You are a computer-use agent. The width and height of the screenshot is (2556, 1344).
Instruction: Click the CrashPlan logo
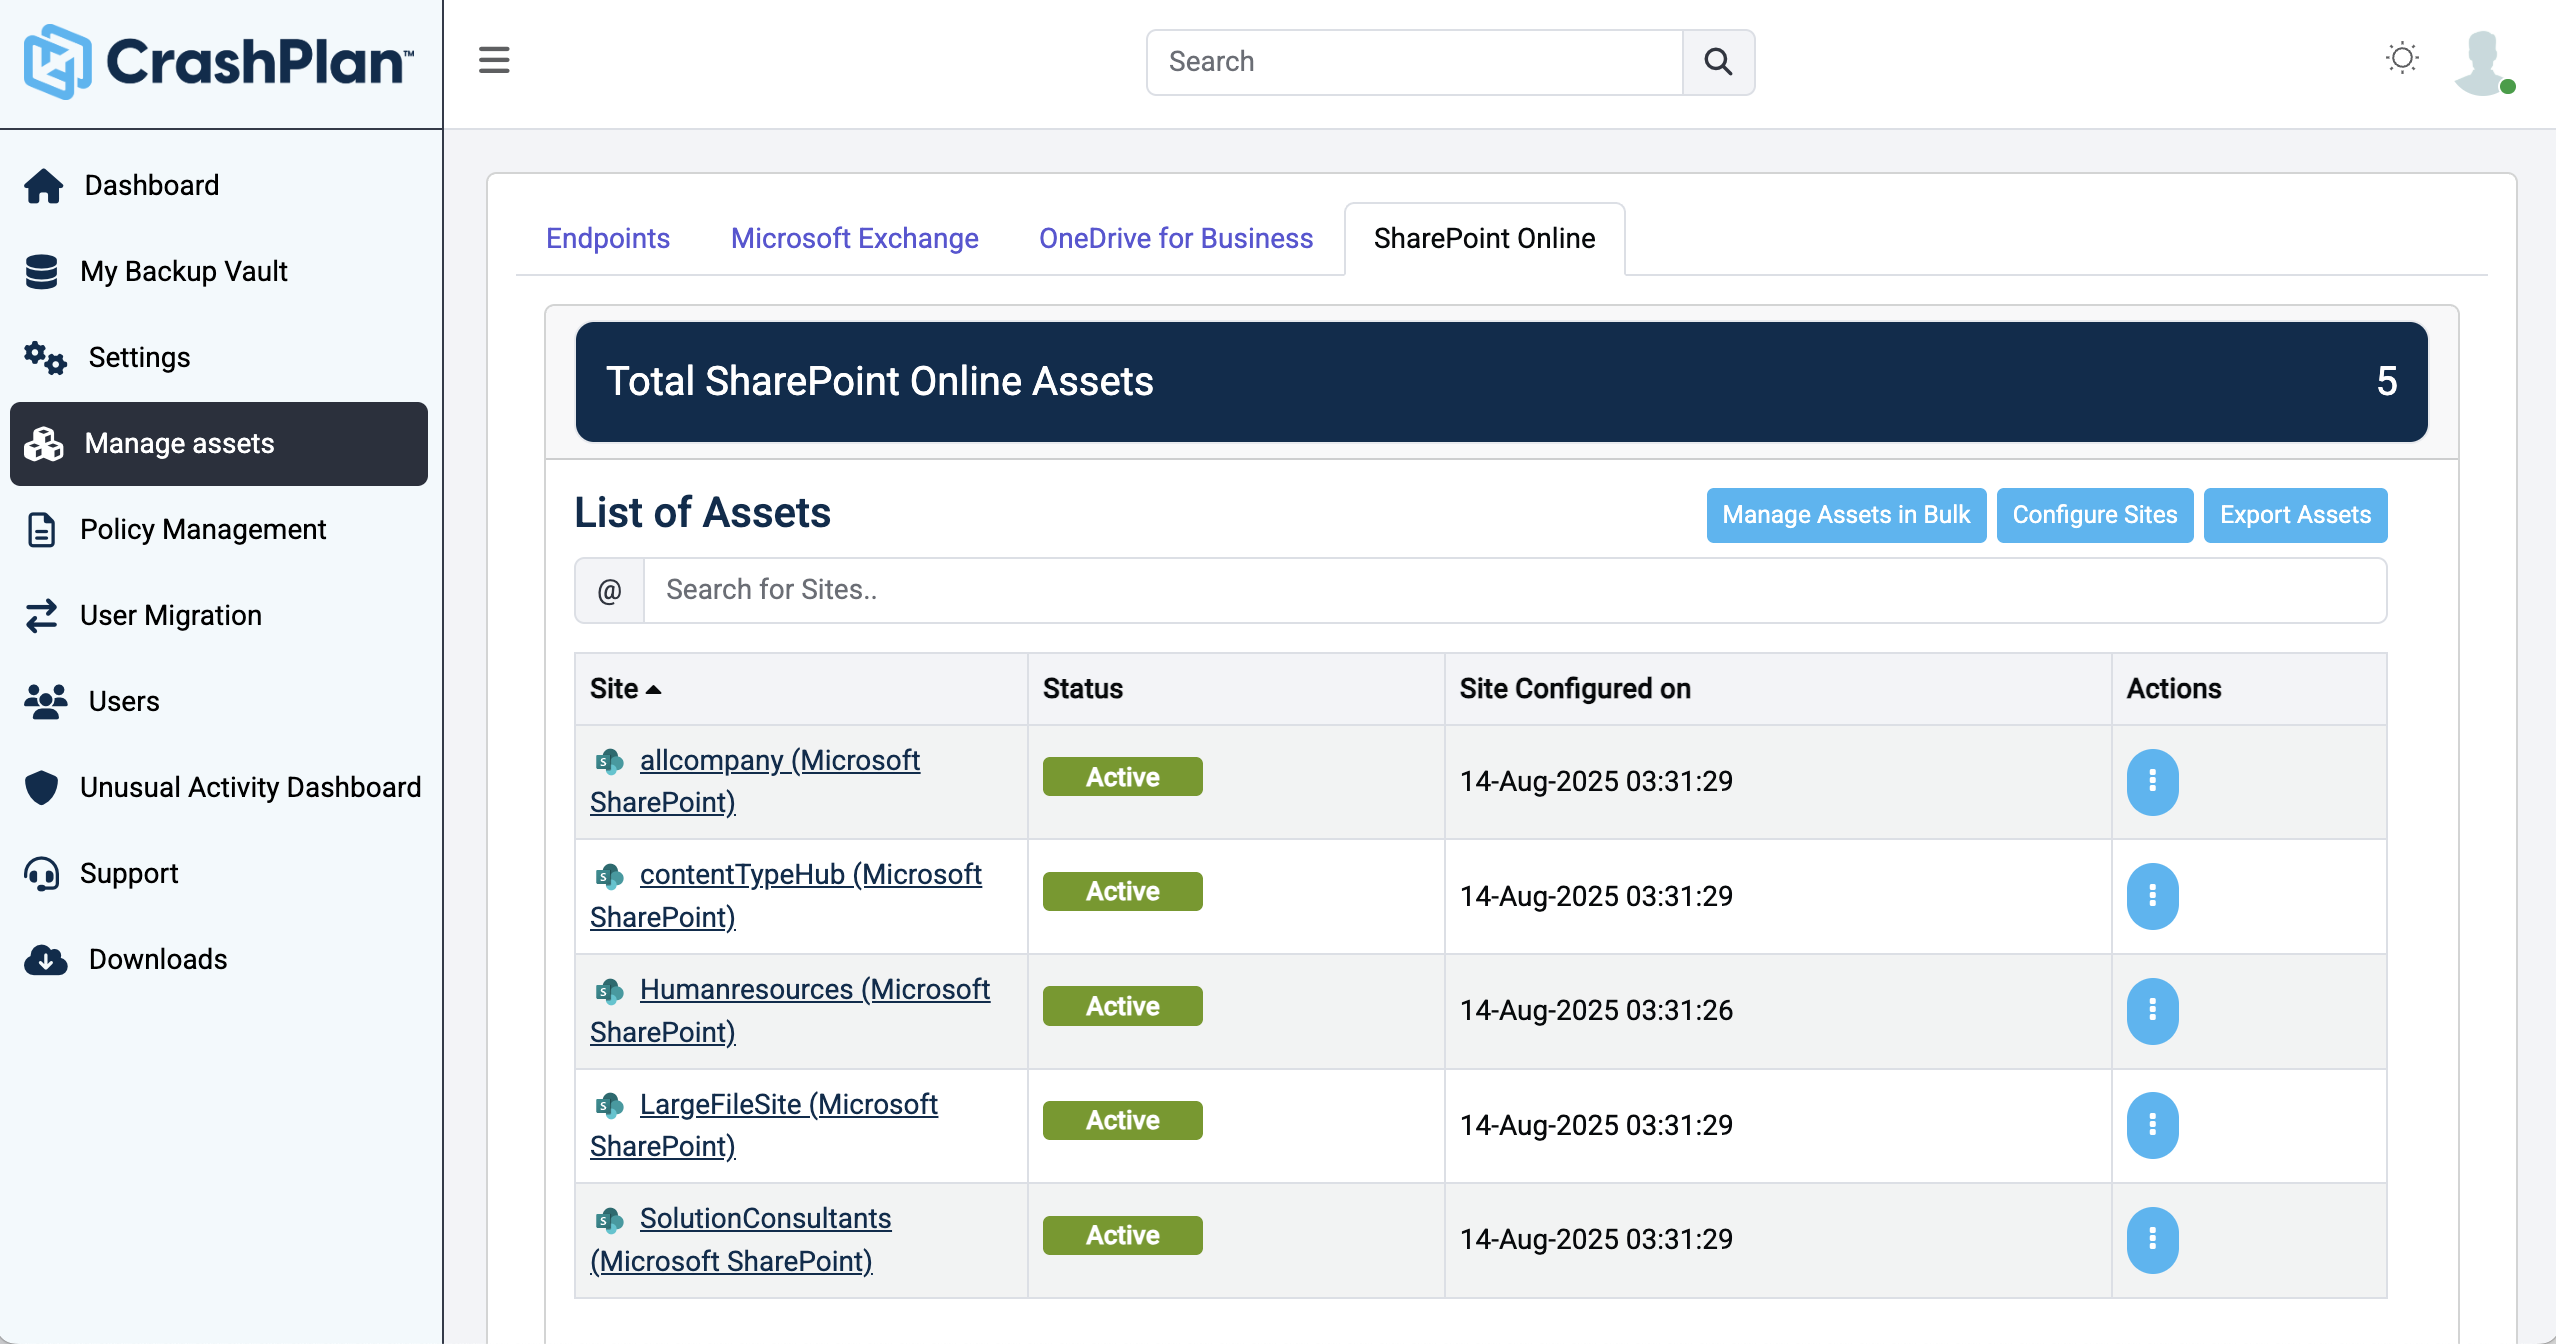219,62
